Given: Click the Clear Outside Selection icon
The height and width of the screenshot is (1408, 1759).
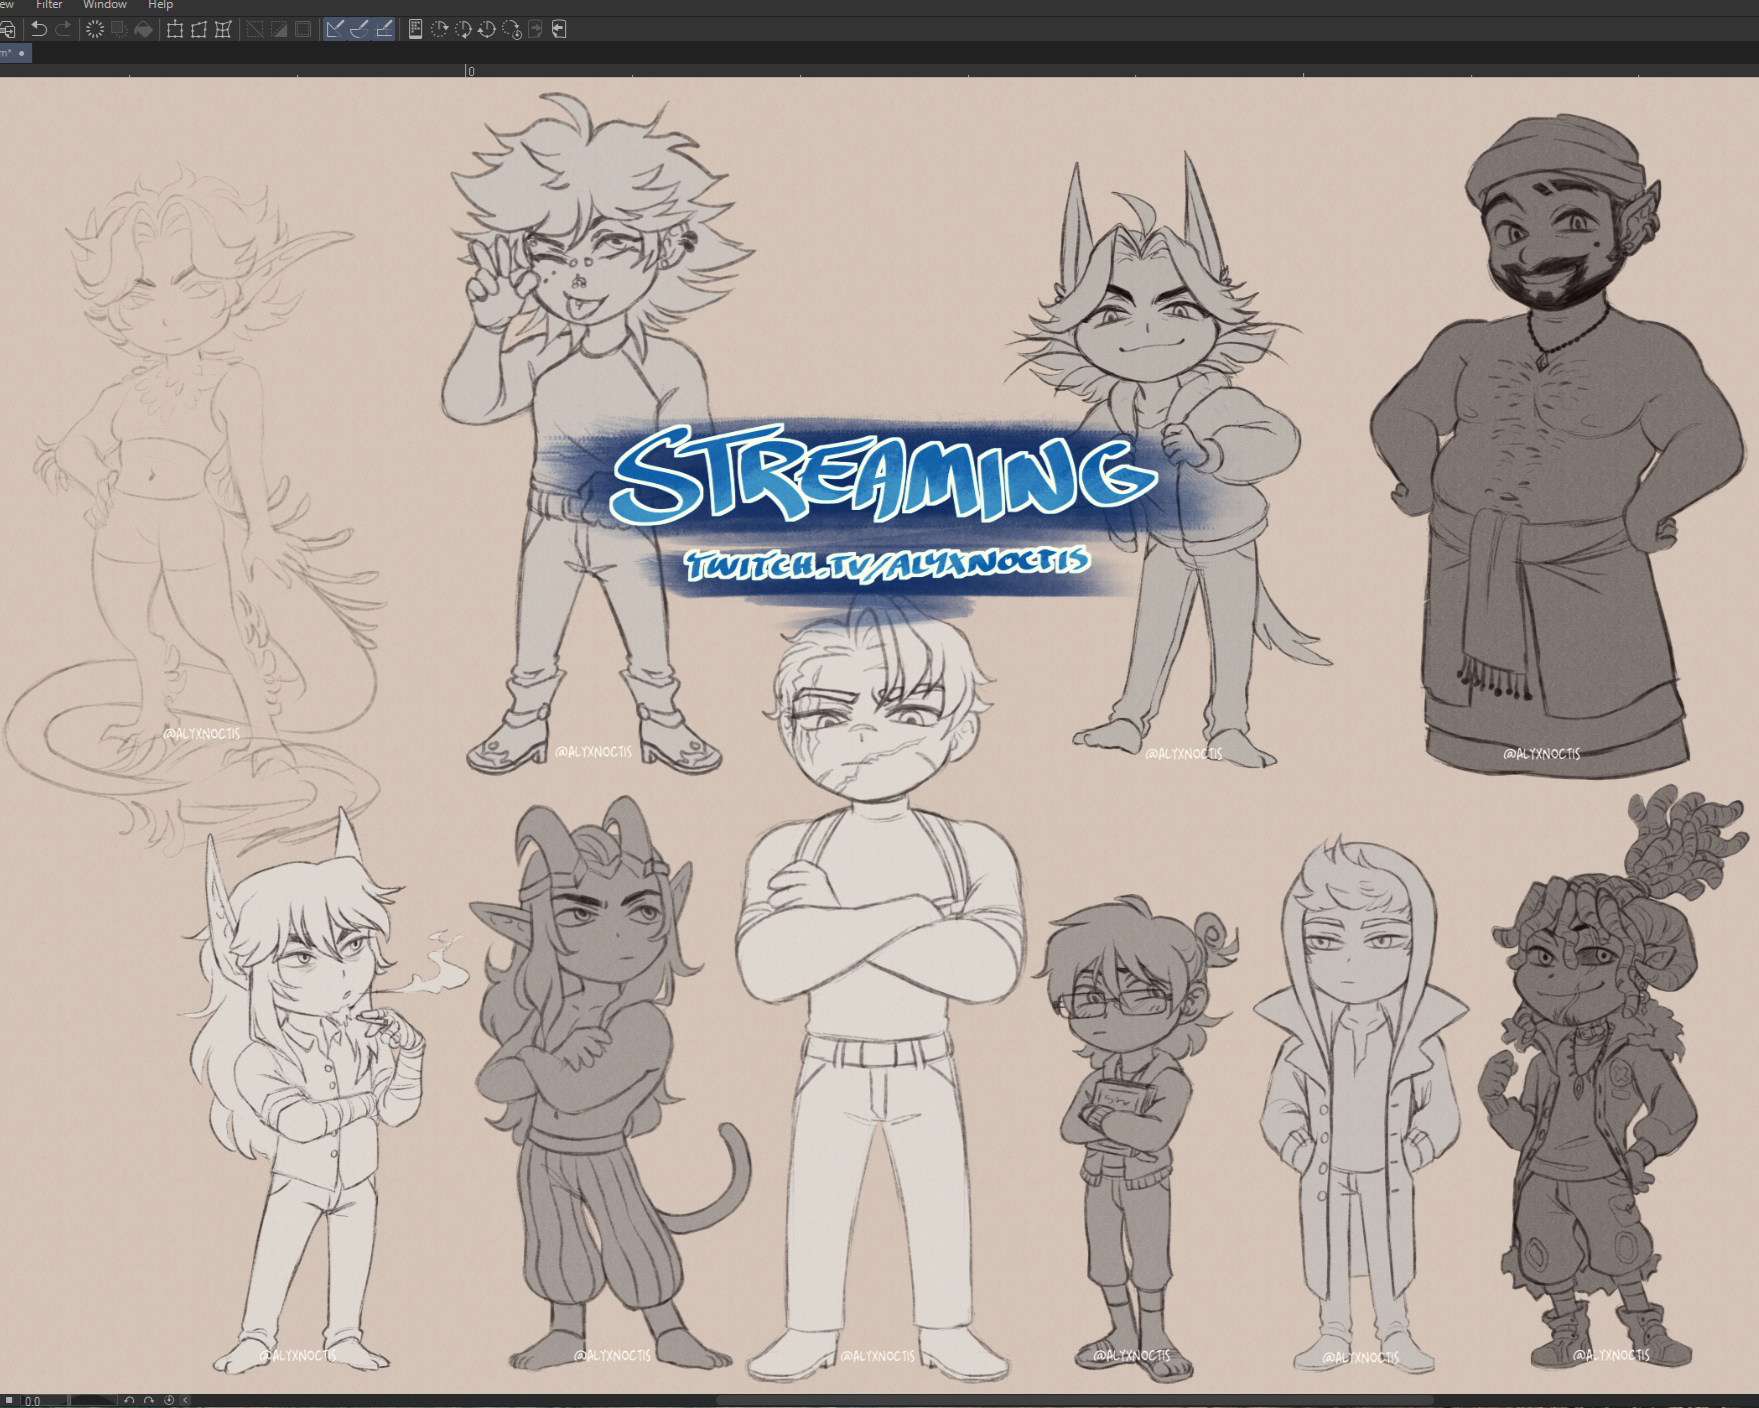Looking at the screenshot, I should pyautogui.click(x=119, y=29).
